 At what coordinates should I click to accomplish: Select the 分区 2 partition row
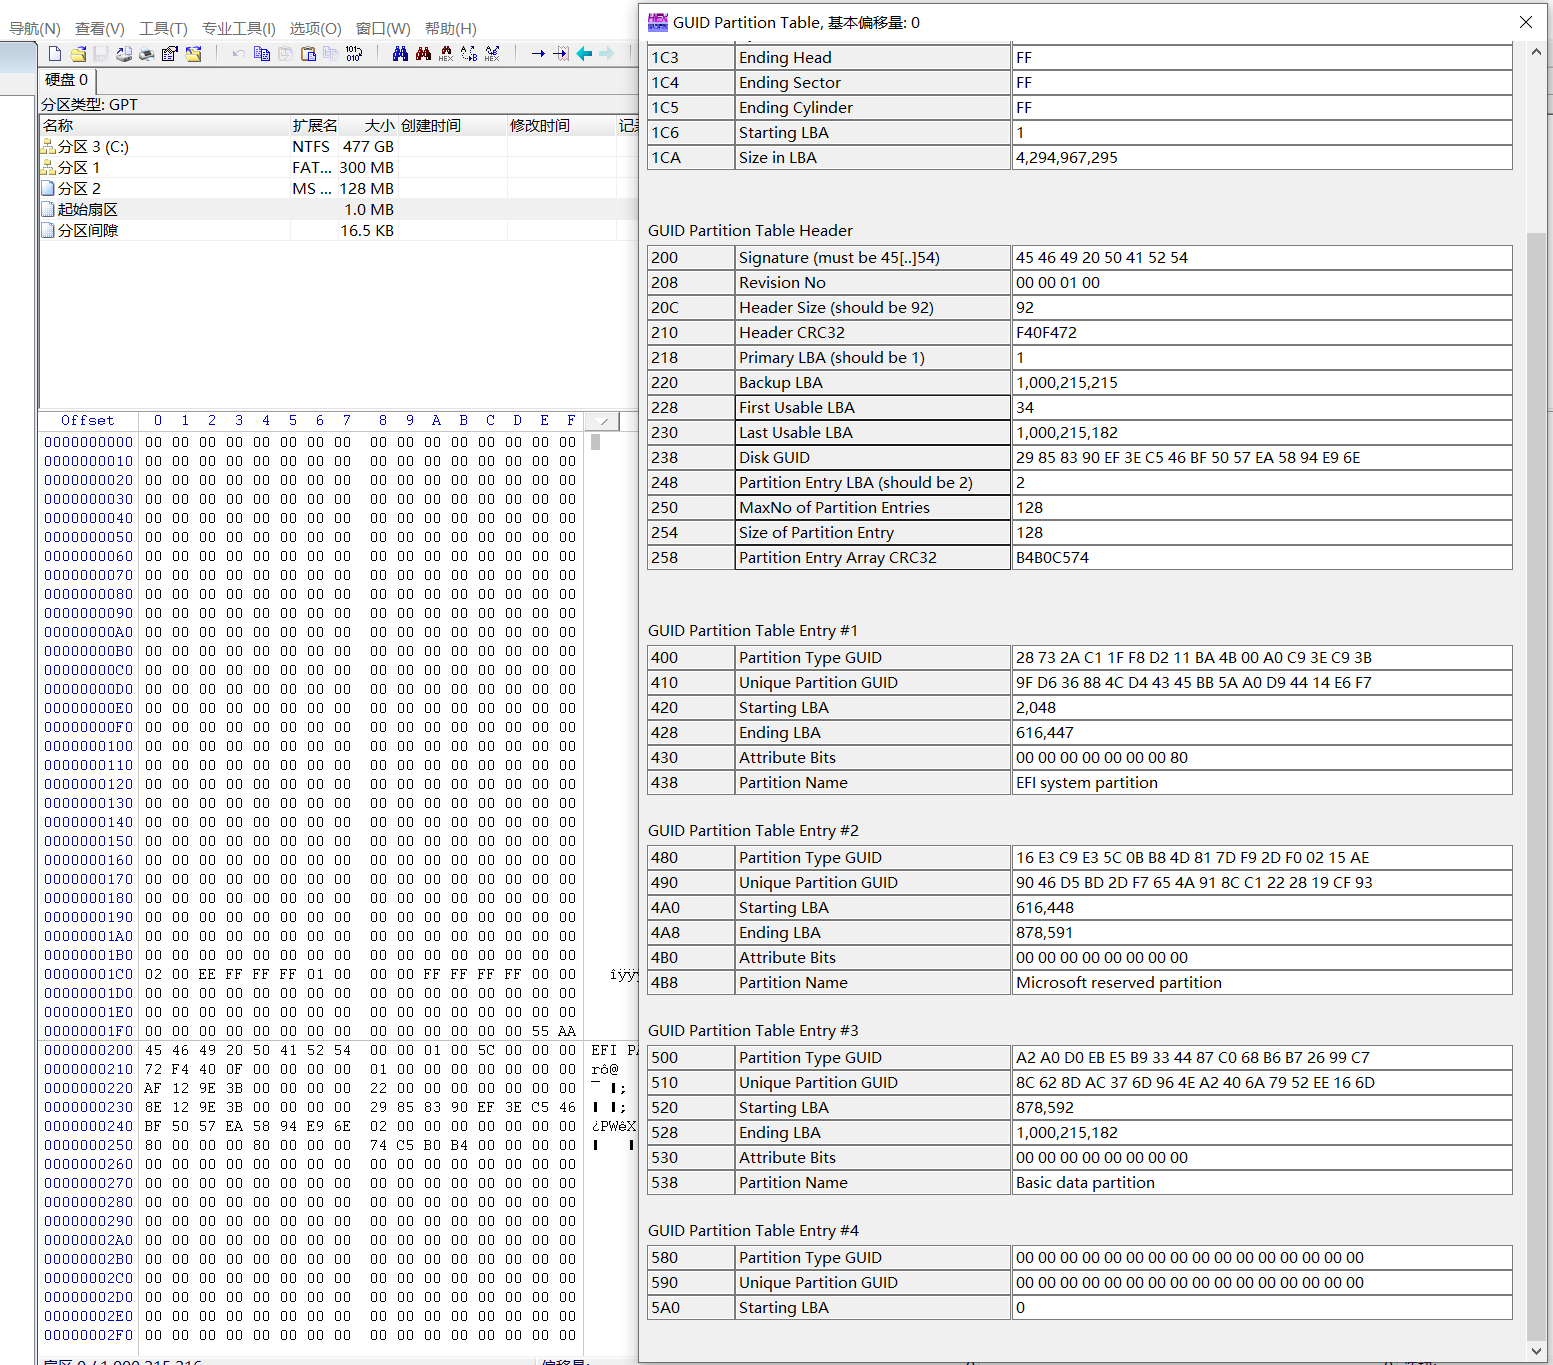click(338, 189)
